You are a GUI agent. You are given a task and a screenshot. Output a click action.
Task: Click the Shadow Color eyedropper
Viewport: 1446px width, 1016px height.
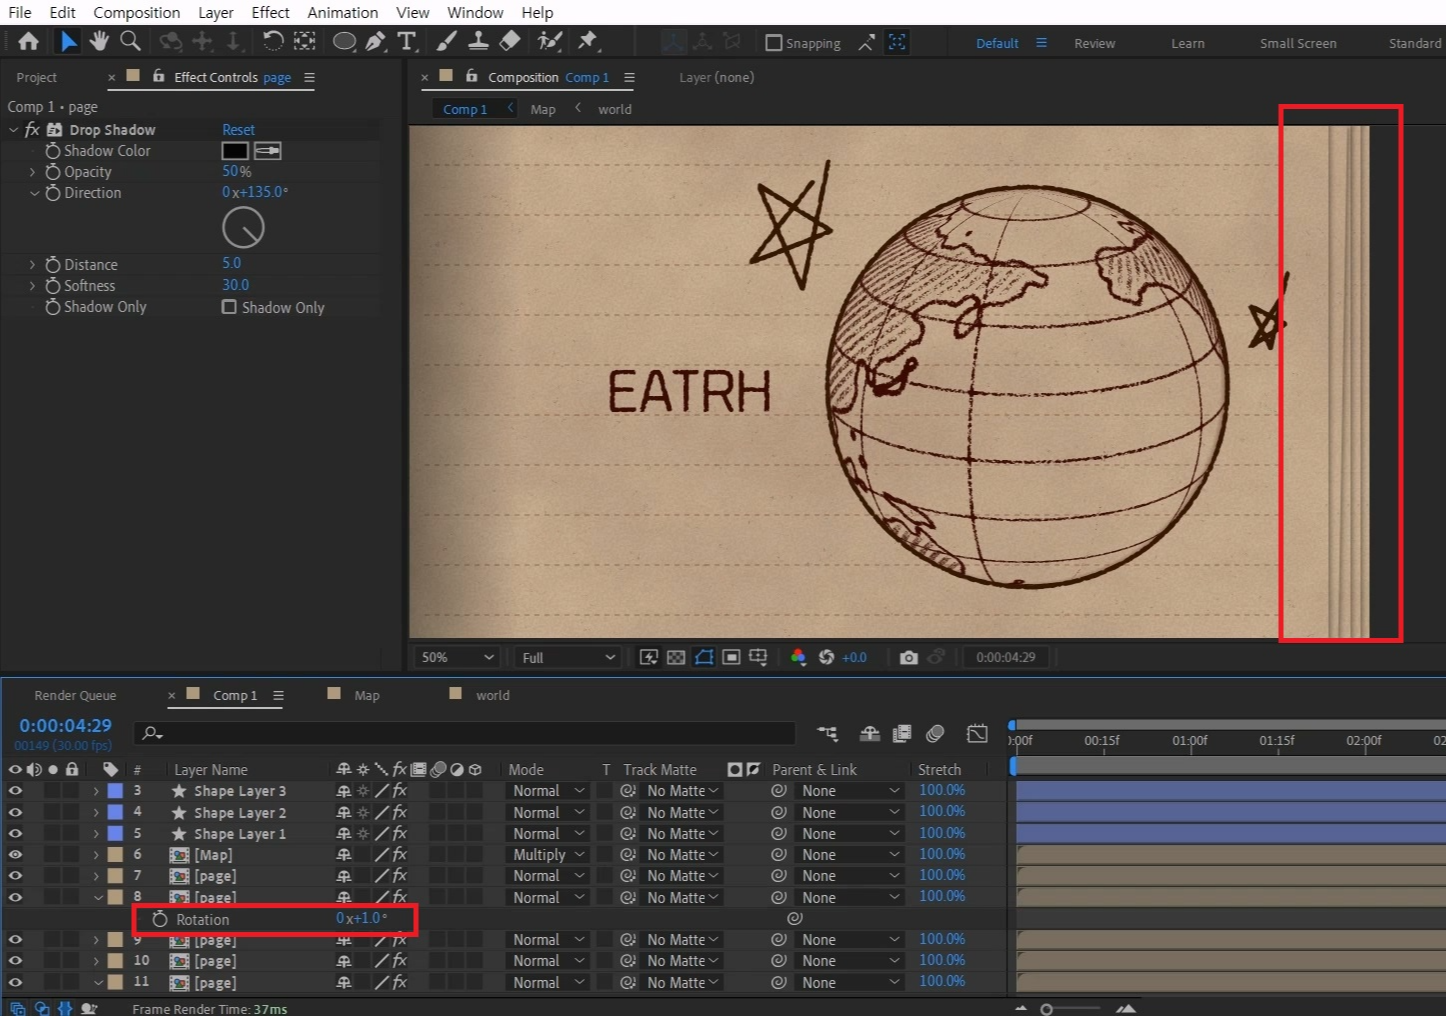[x=267, y=151]
